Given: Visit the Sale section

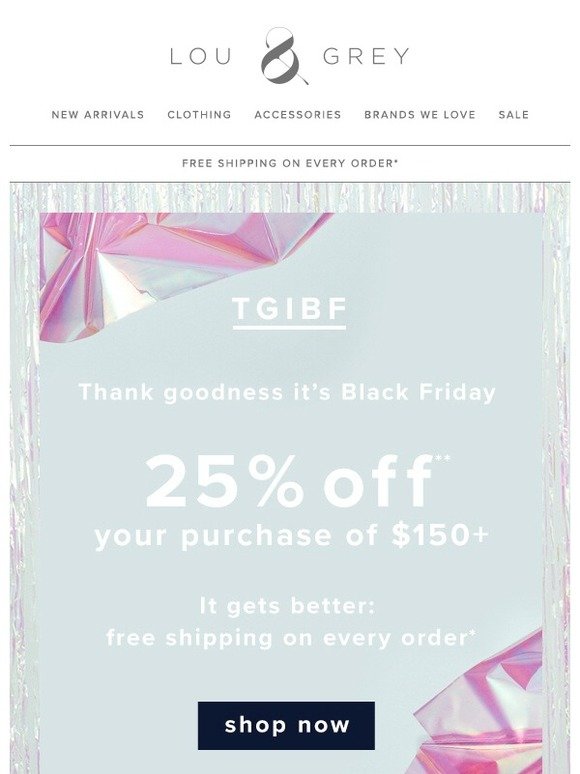Looking at the screenshot, I should coord(514,115).
